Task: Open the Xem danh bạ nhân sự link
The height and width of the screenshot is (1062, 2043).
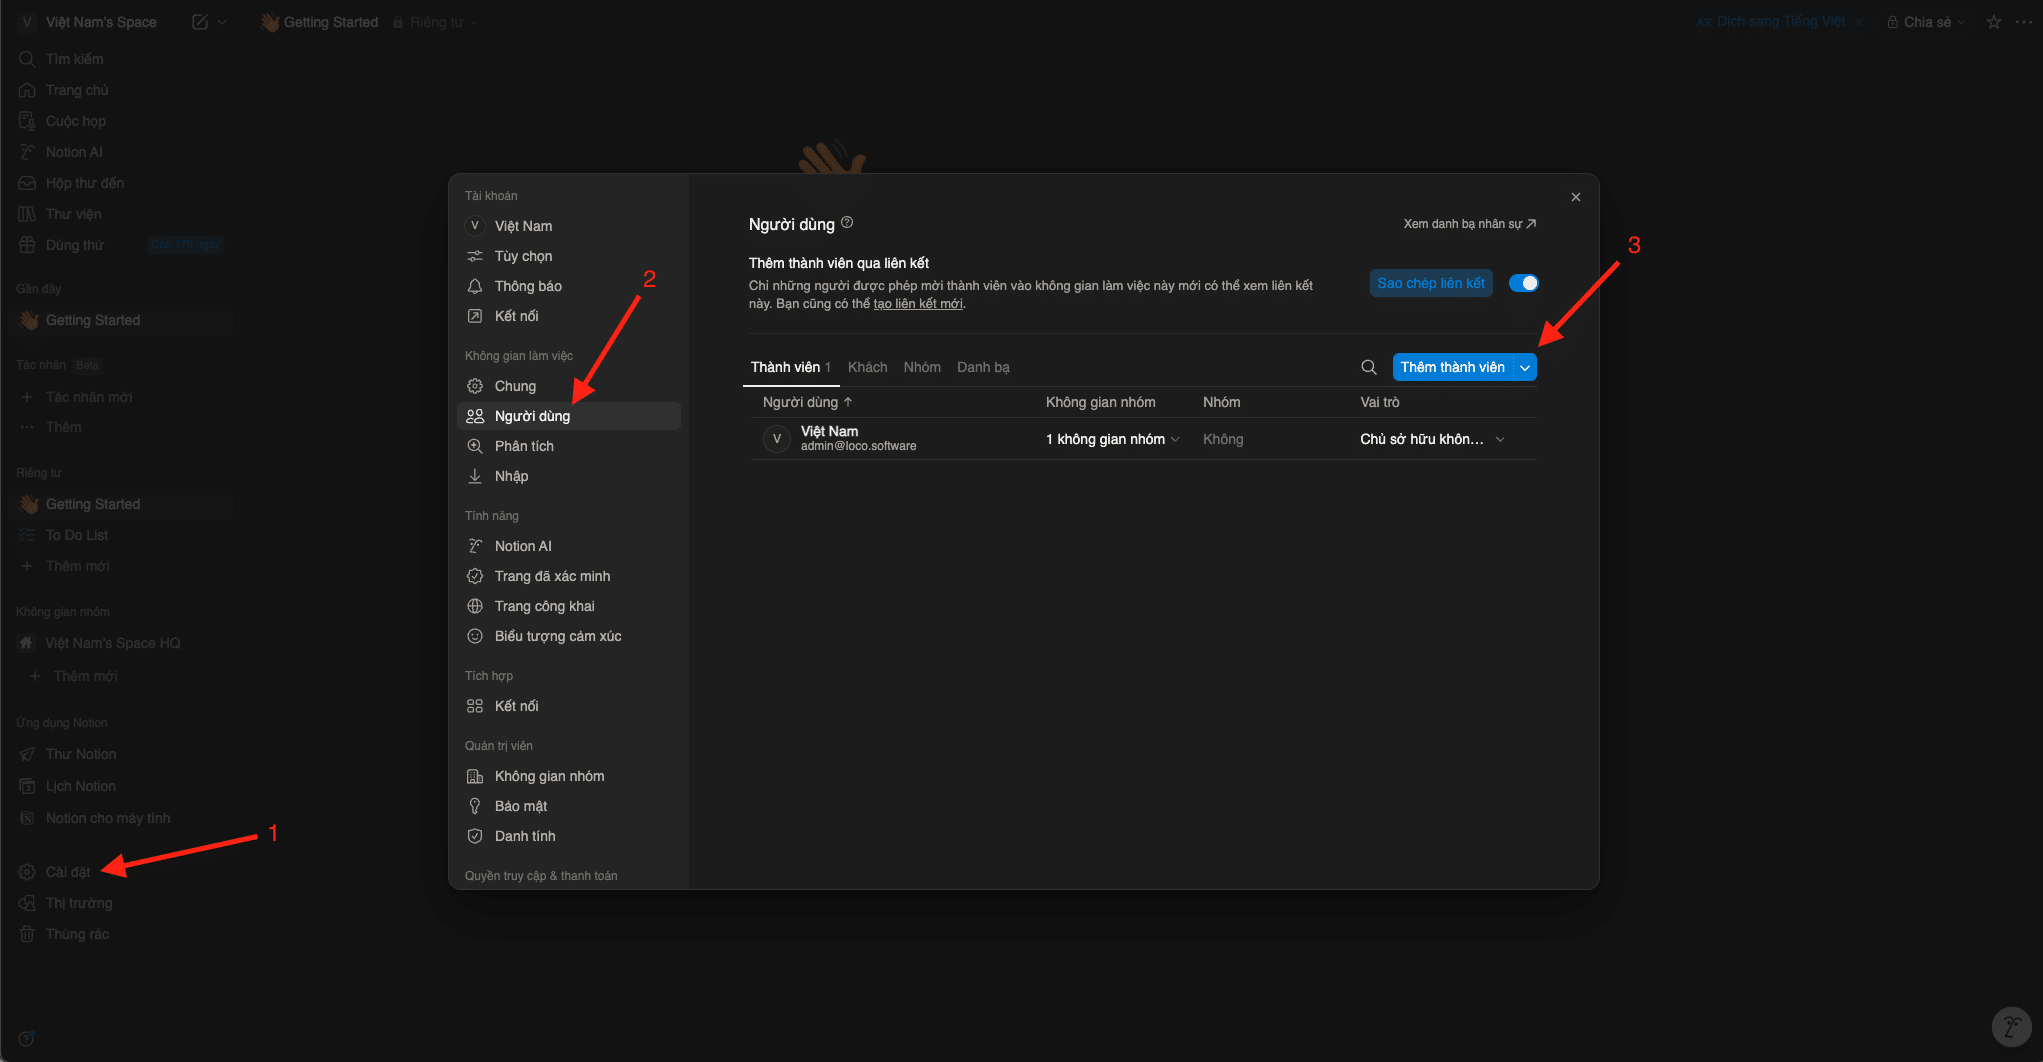Action: click(x=1468, y=224)
